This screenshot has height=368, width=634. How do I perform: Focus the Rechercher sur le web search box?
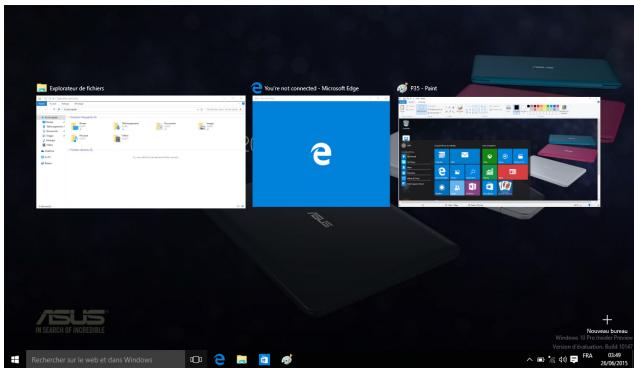point(106,360)
